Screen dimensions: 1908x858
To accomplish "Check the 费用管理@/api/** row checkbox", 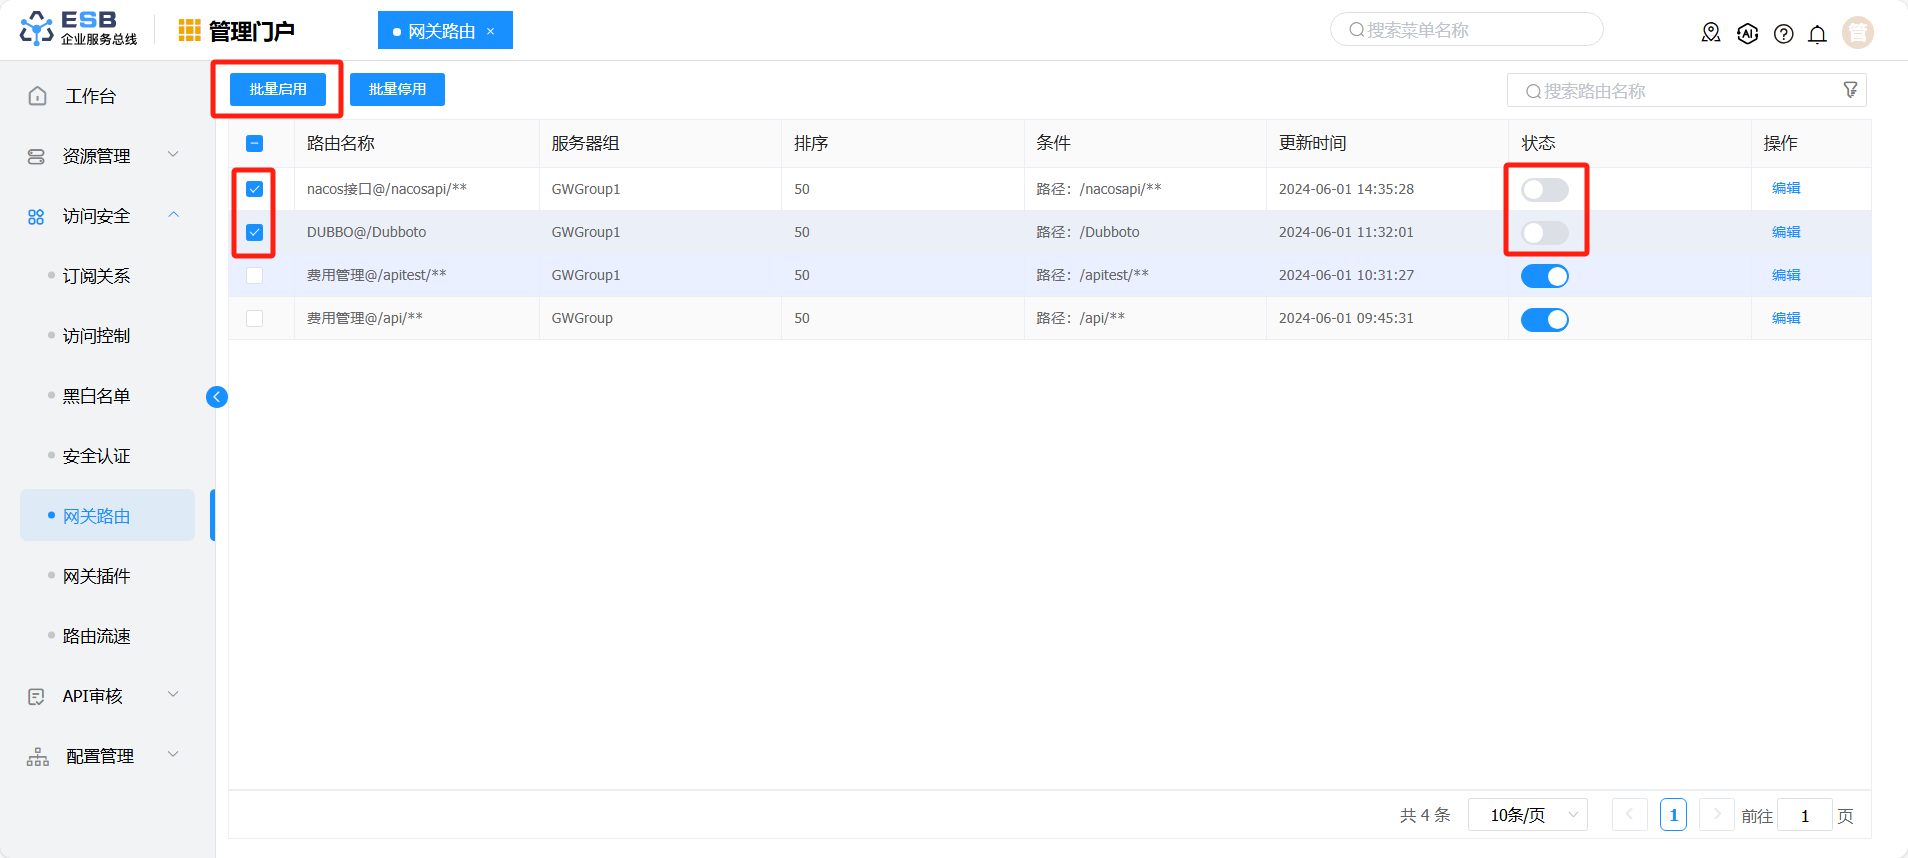I will pos(255,318).
